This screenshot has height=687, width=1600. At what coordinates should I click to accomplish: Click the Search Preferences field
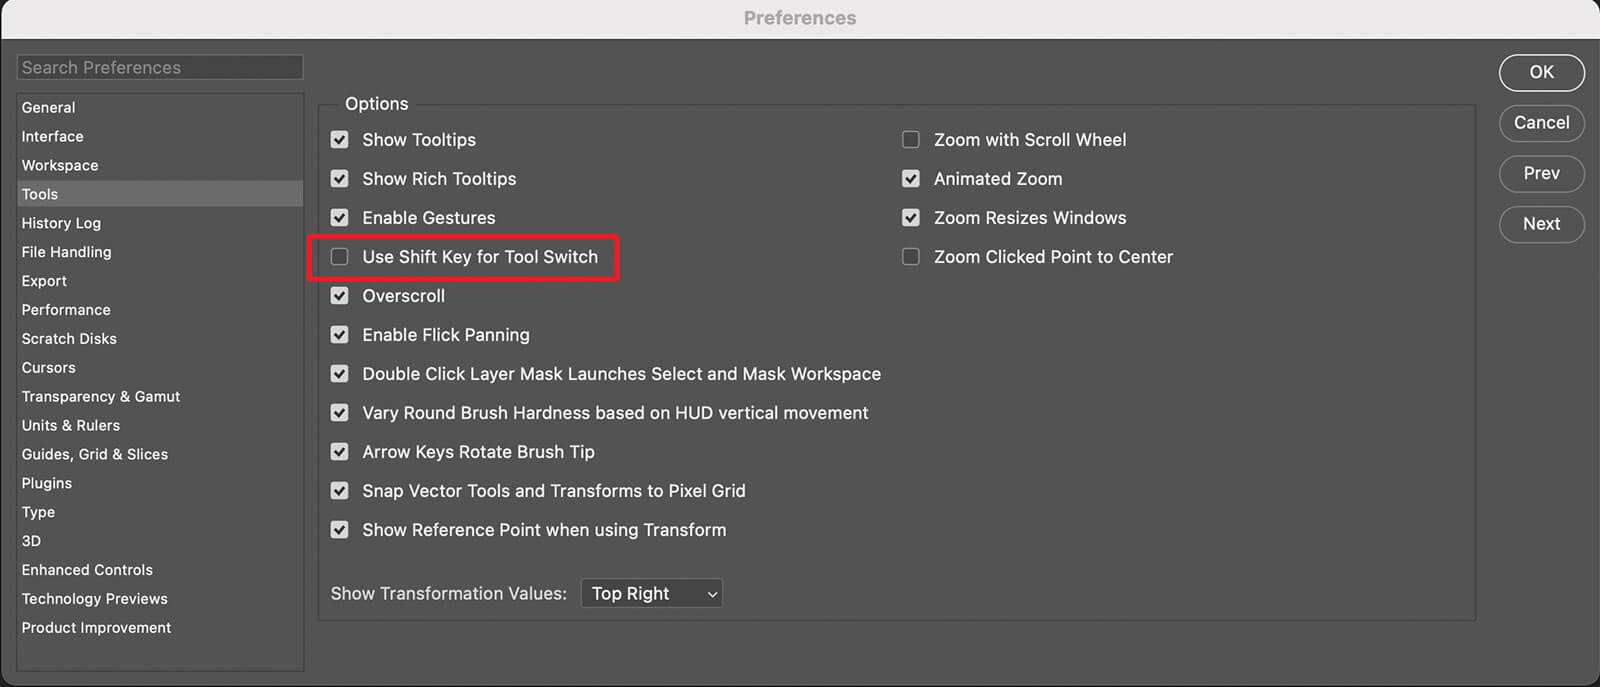point(160,67)
